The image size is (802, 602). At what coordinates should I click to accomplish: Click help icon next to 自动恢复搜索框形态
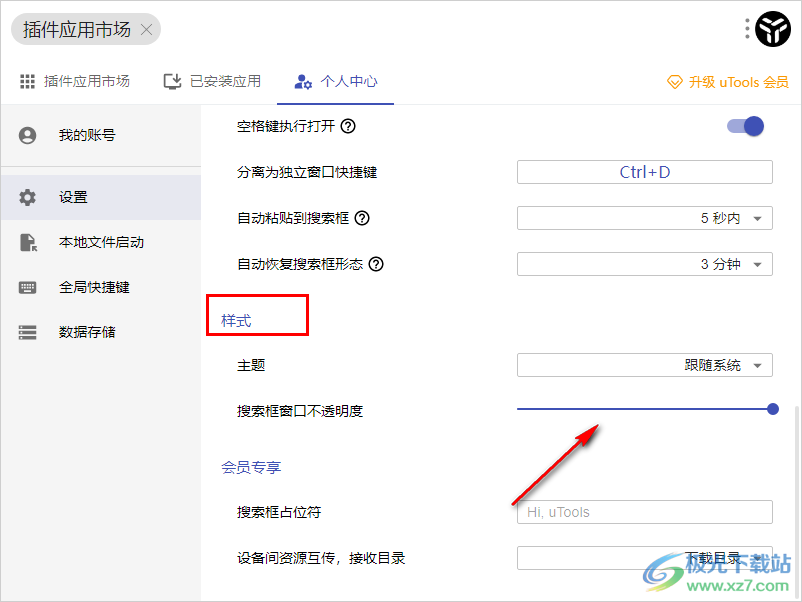click(x=376, y=264)
